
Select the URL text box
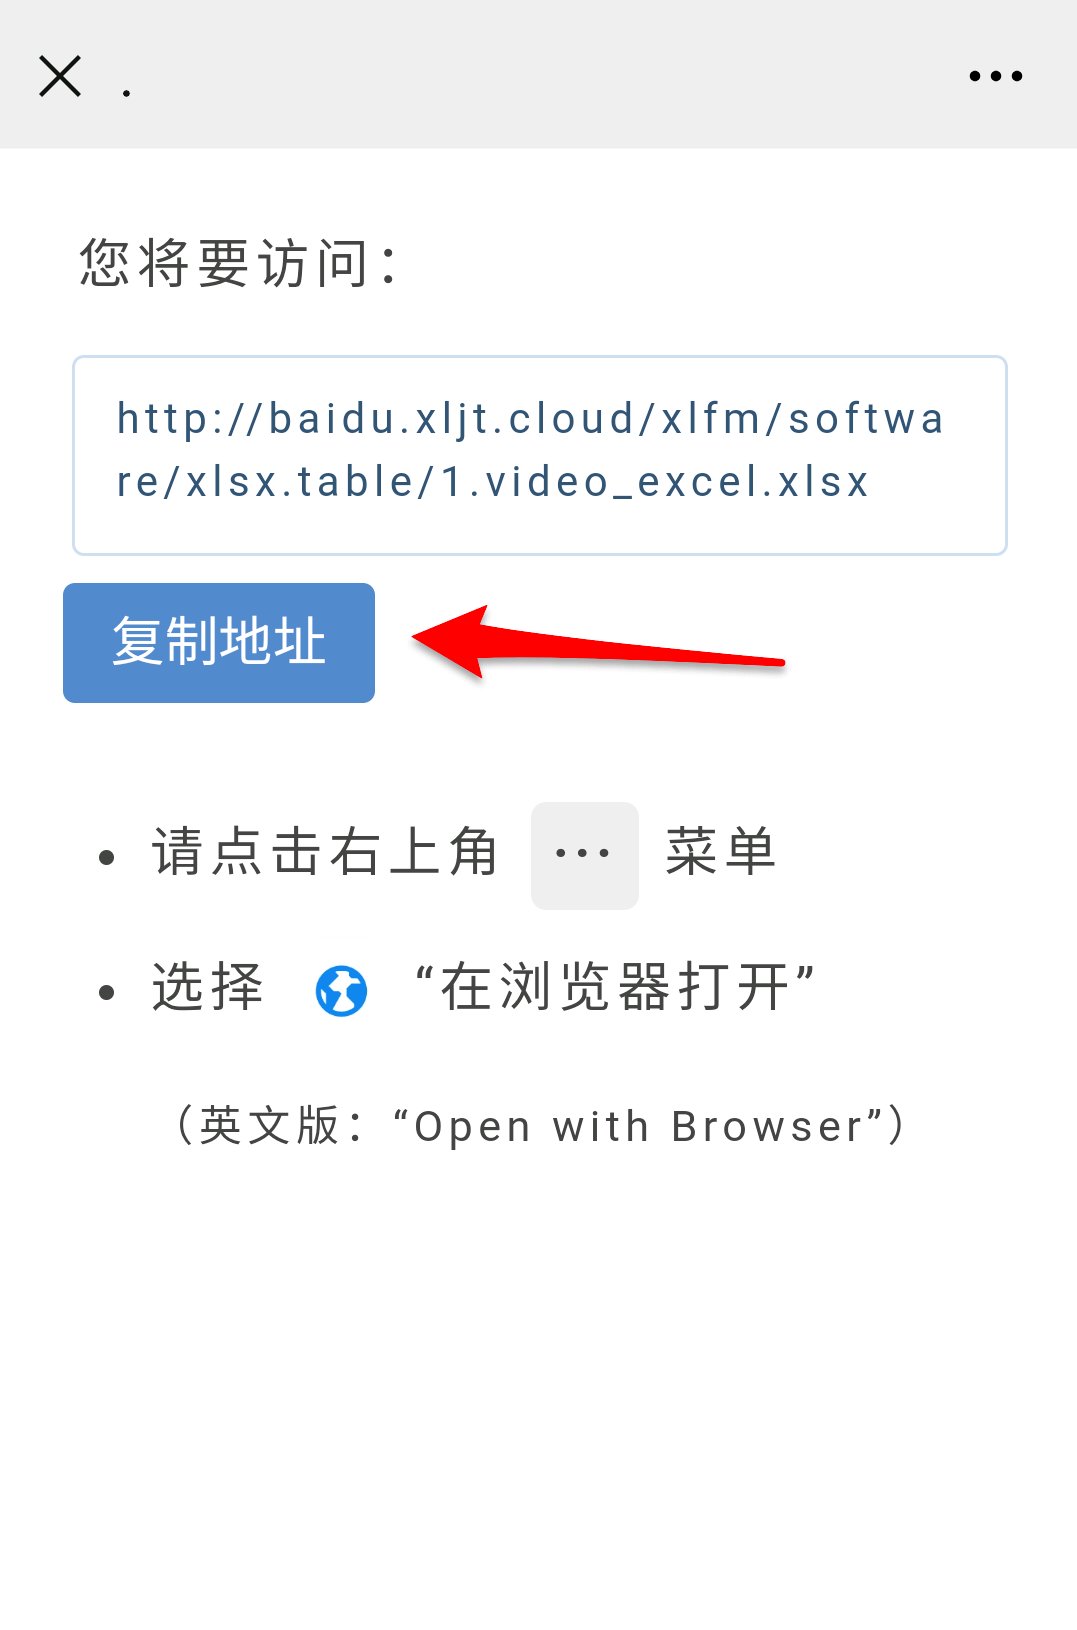coord(540,455)
